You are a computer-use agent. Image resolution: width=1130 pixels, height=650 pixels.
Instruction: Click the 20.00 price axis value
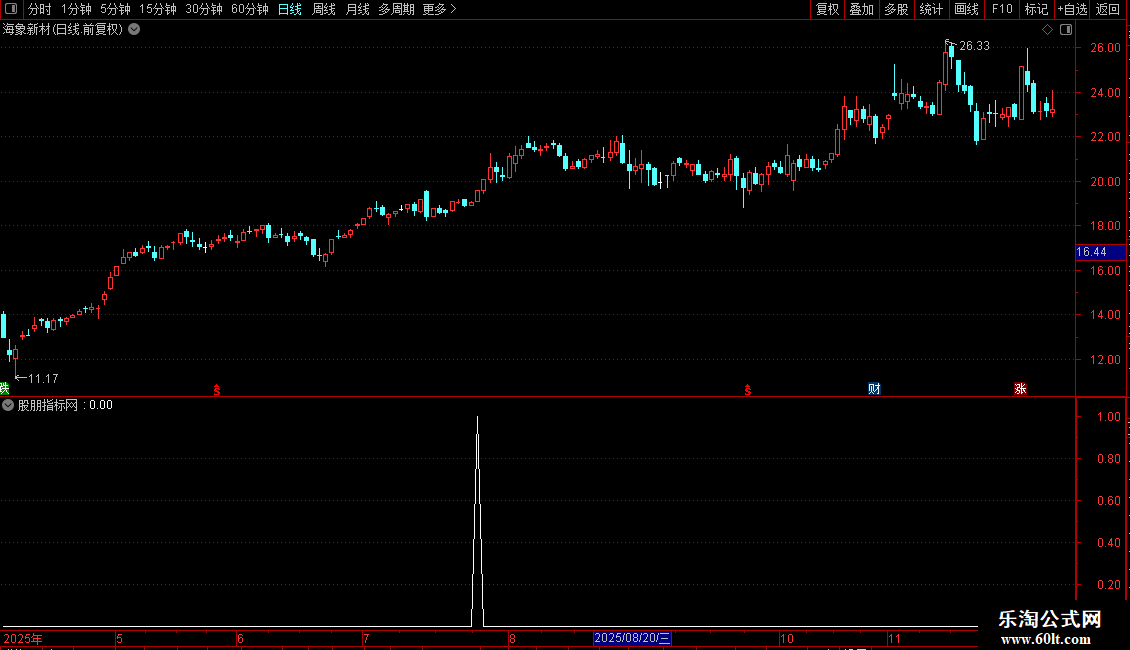point(1105,182)
